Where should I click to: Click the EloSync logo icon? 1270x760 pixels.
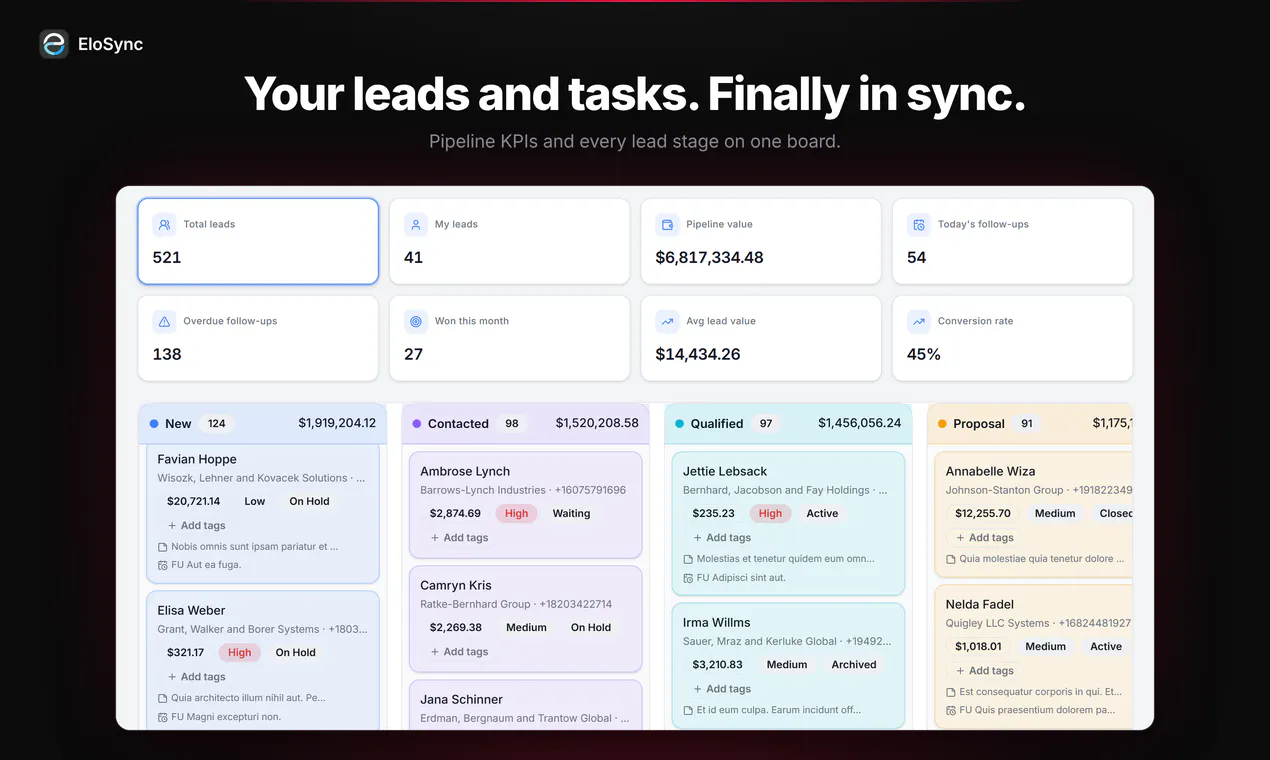[x=54, y=44]
